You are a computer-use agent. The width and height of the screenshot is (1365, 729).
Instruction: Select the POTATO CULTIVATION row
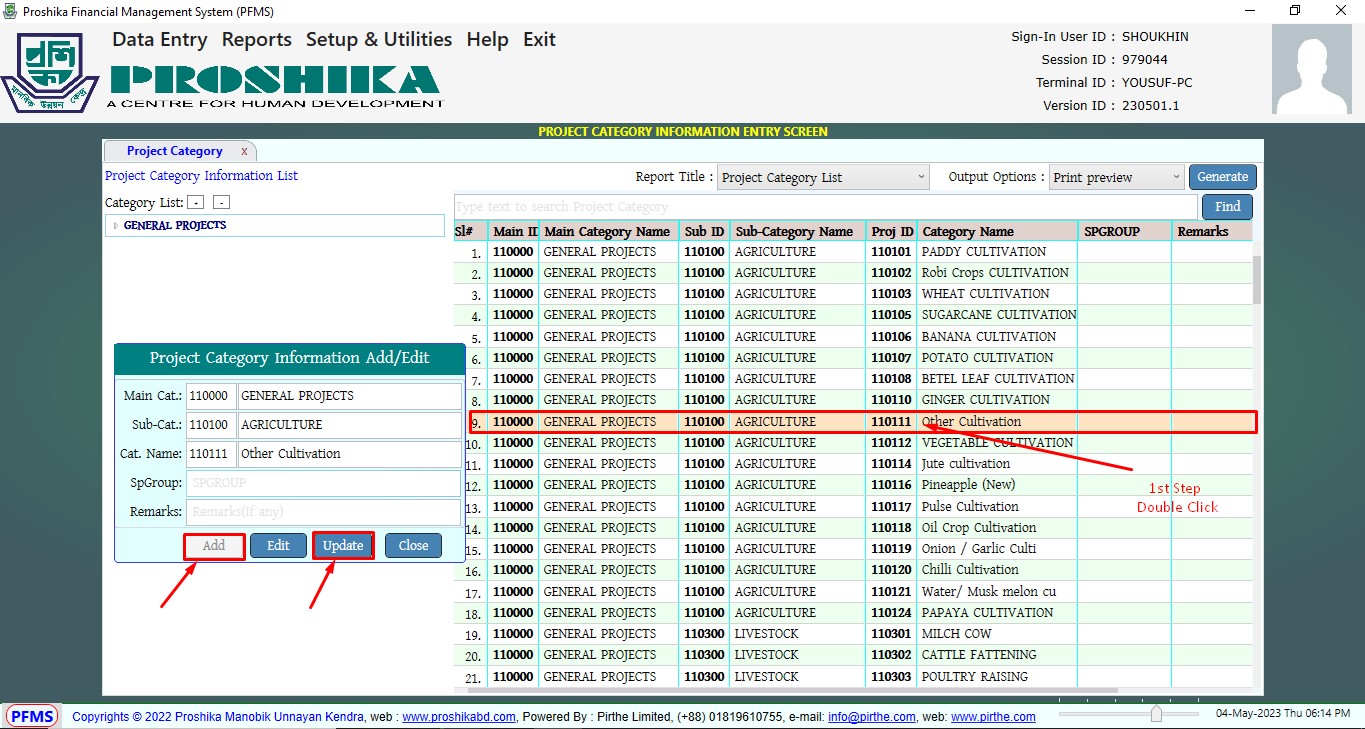click(854, 358)
